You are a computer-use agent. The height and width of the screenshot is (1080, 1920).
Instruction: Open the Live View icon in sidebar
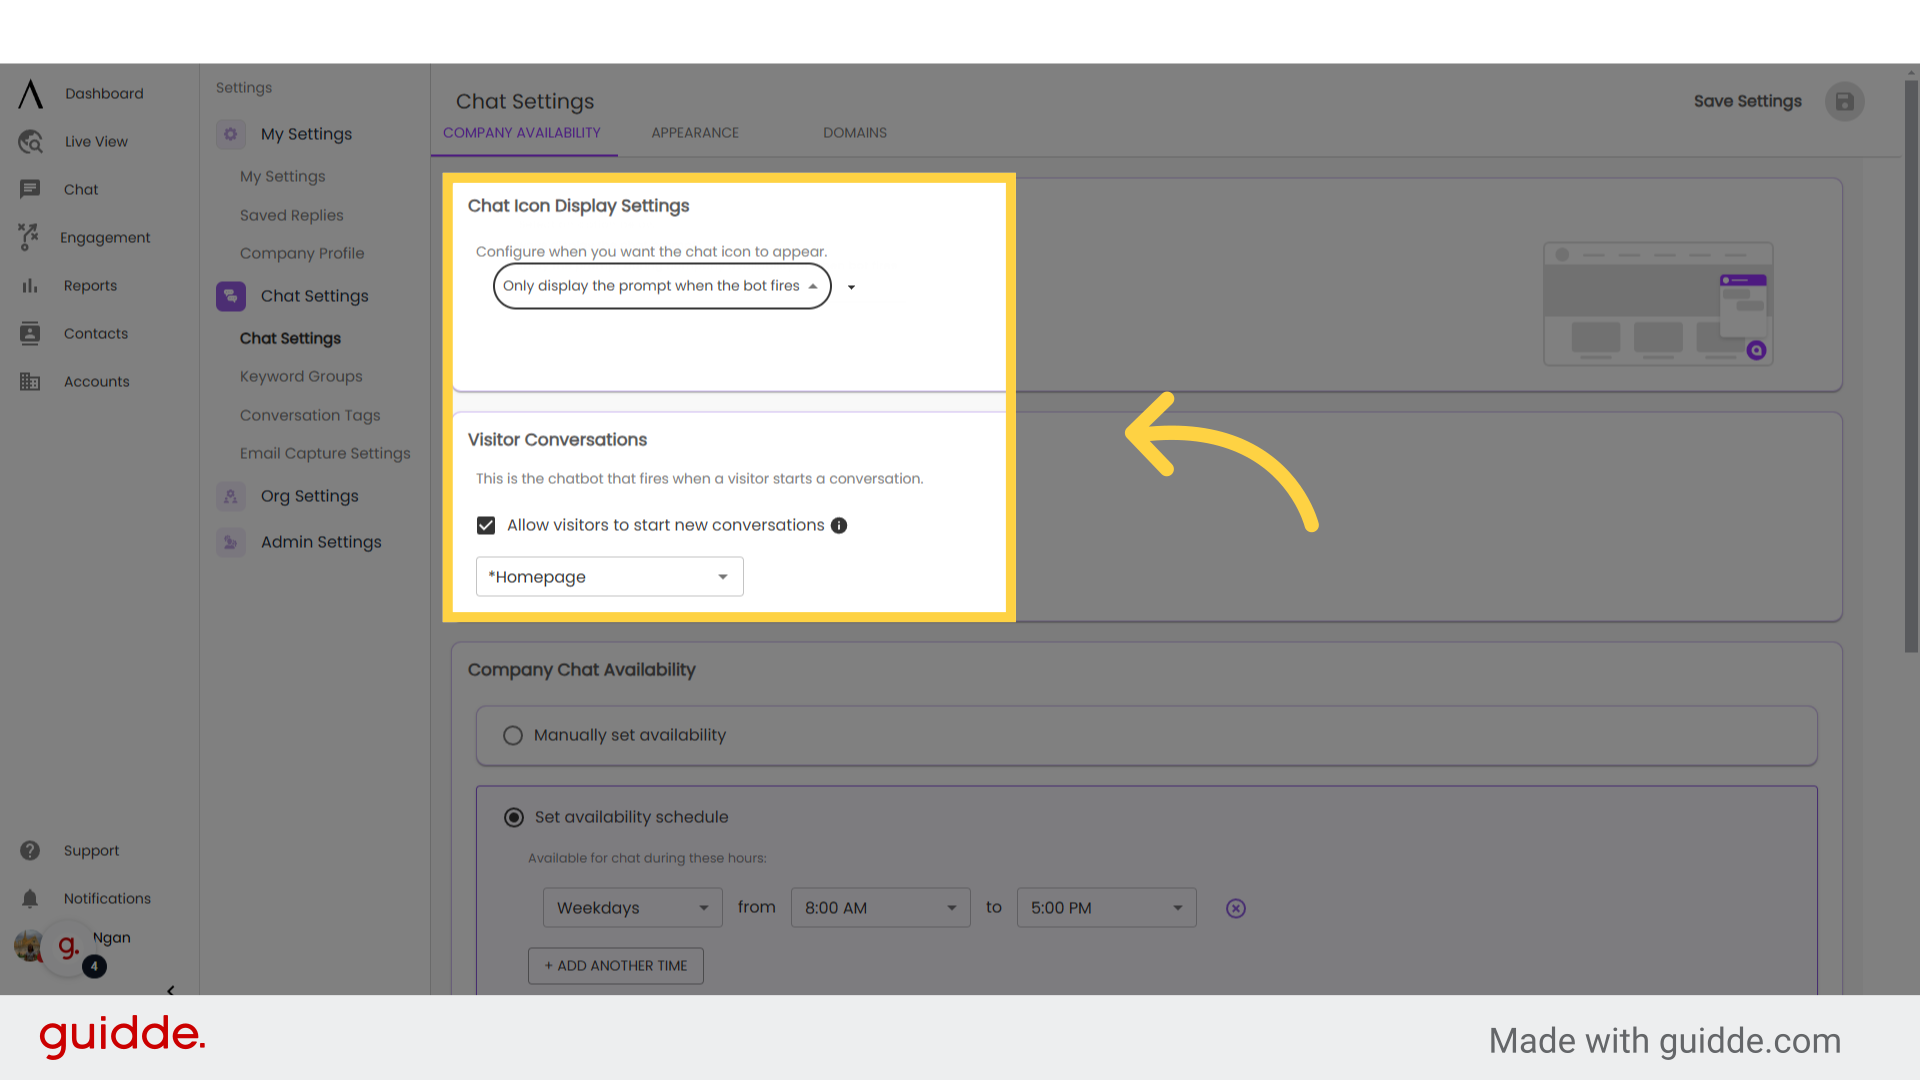tap(30, 142)
